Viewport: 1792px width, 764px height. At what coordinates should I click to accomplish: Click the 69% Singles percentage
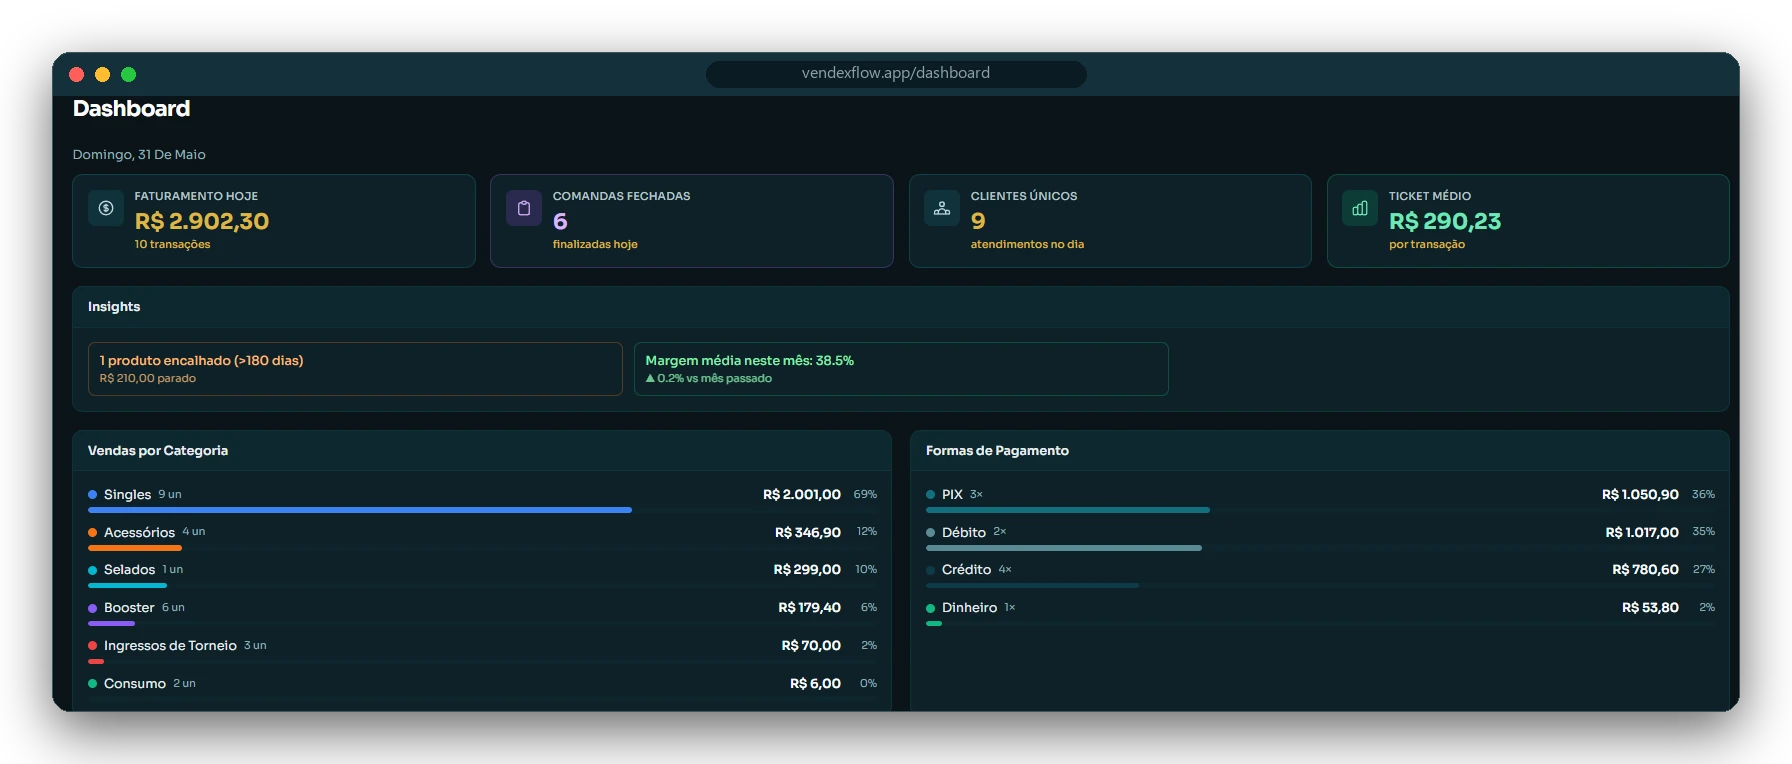coord(865,494)
